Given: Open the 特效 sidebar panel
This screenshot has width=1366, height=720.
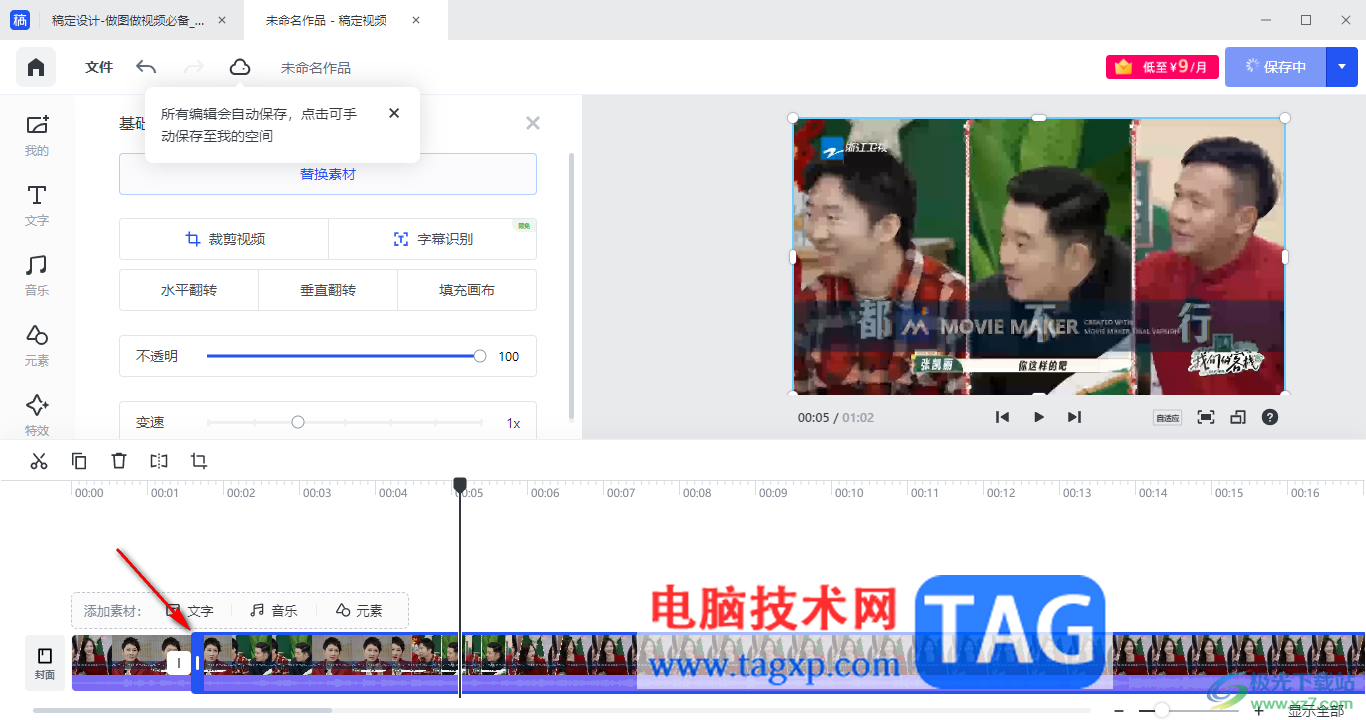Looking at the screenshot, I should pos(37,414).
